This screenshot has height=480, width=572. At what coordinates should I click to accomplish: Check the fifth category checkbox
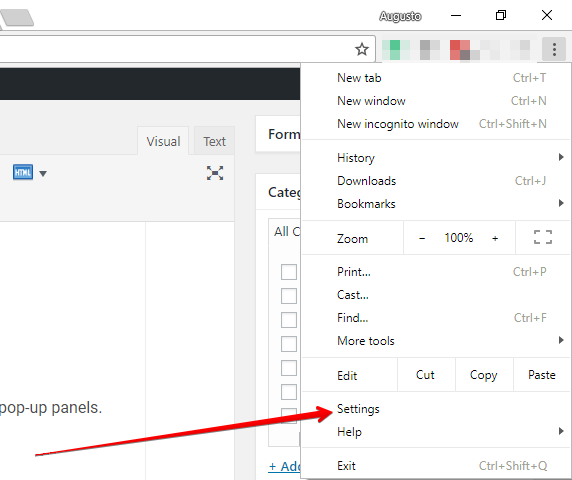(x=289, y=368)
